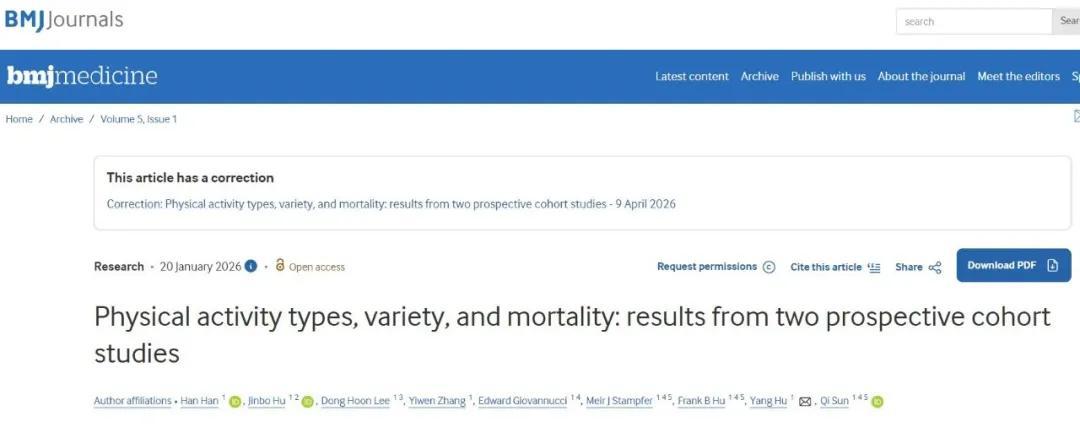Go to Volume 5, Issue 1 breadcrumb
The image size is (1080, 438).
[x=138, y=119]
